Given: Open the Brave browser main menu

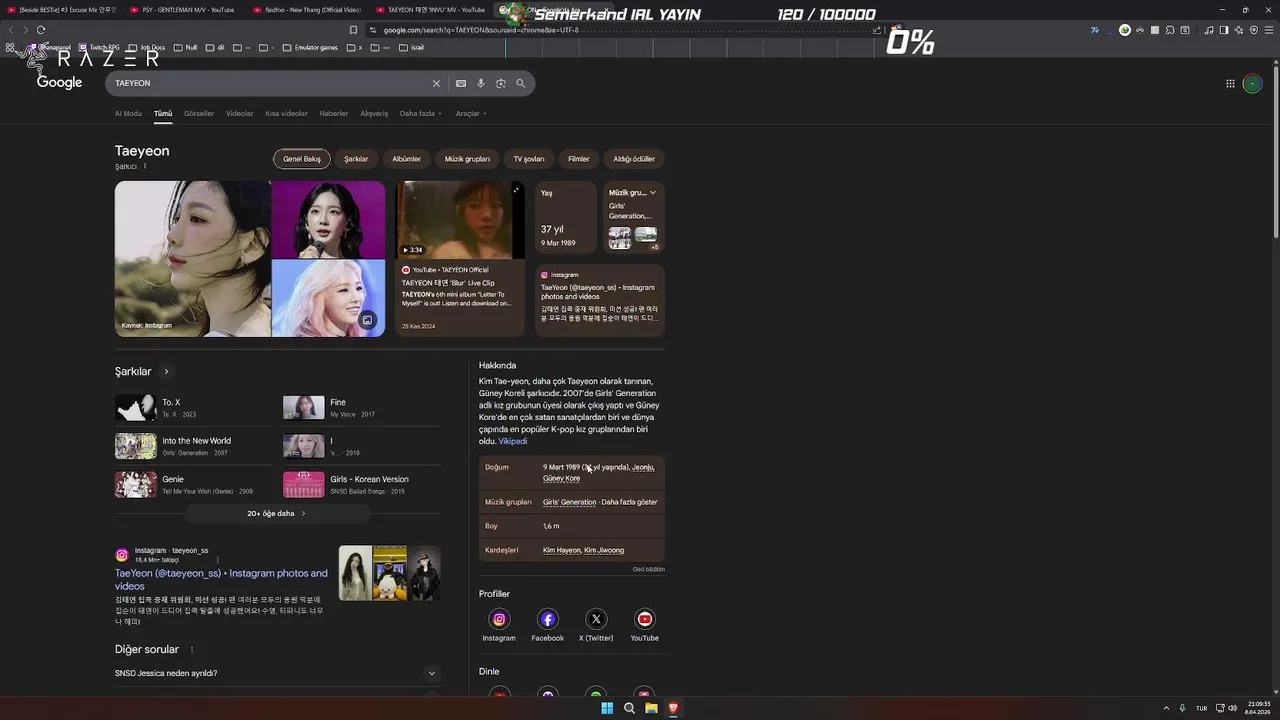Looking at the screenshot, I should (x=1268, y=30).
